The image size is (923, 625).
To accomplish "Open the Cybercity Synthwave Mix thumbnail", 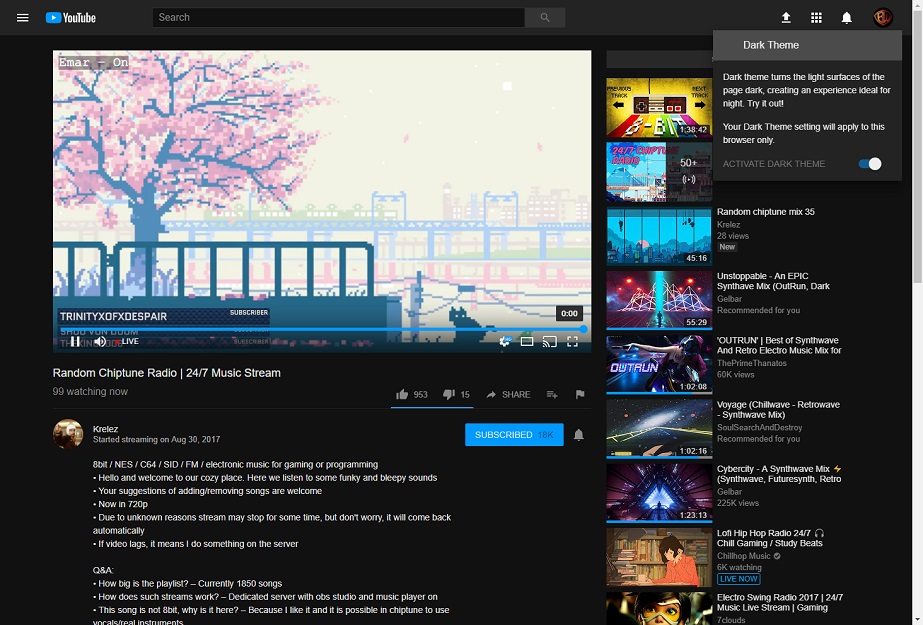I will (x=659, y=493).
